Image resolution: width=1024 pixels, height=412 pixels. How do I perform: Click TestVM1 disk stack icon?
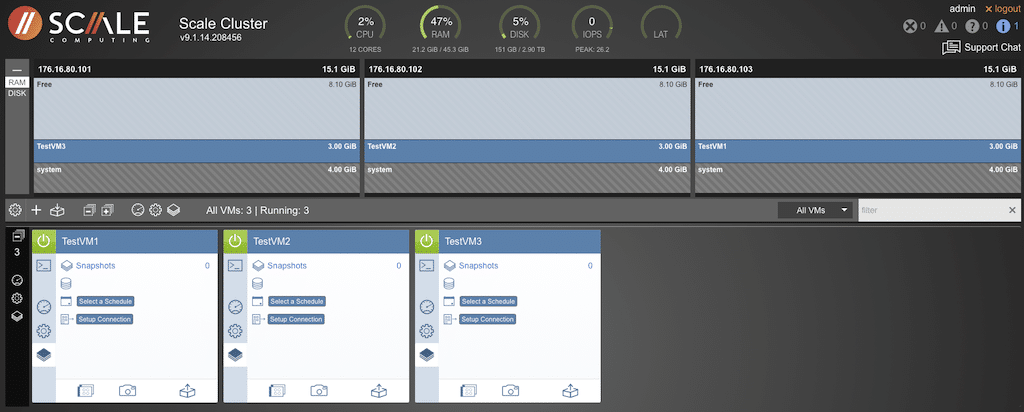pos(65,284)
